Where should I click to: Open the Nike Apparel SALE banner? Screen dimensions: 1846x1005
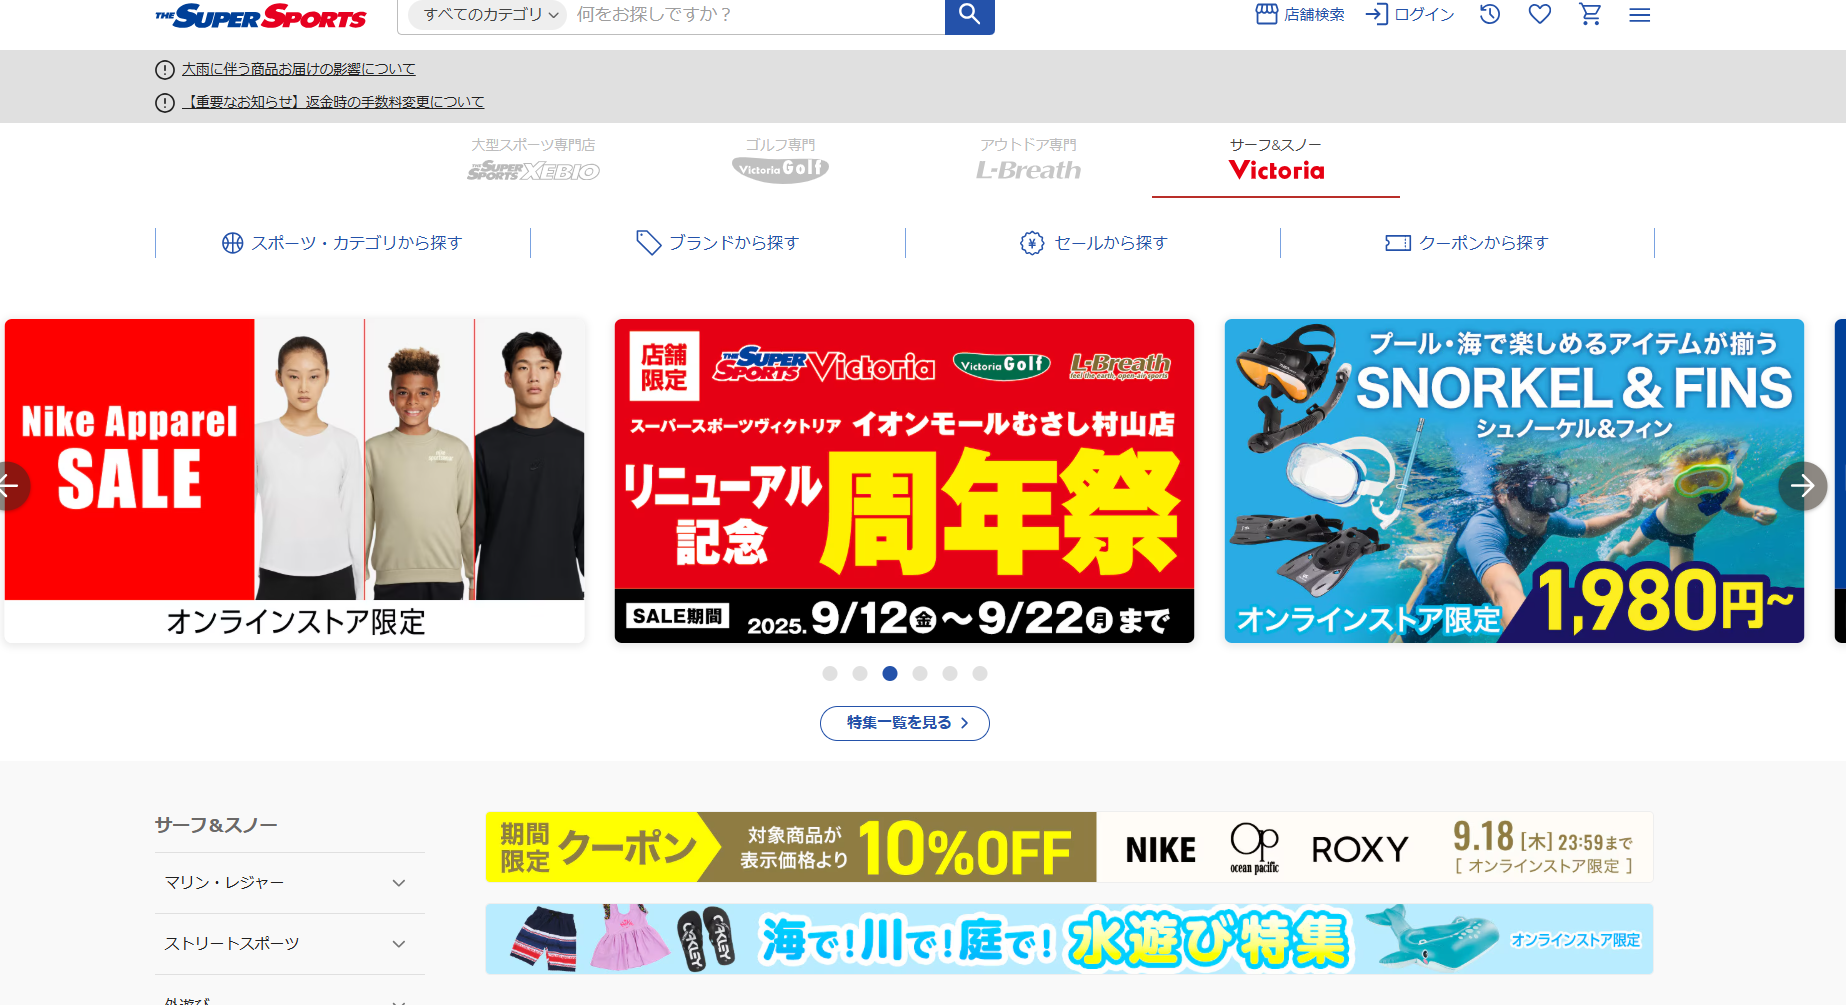point(295,481)
